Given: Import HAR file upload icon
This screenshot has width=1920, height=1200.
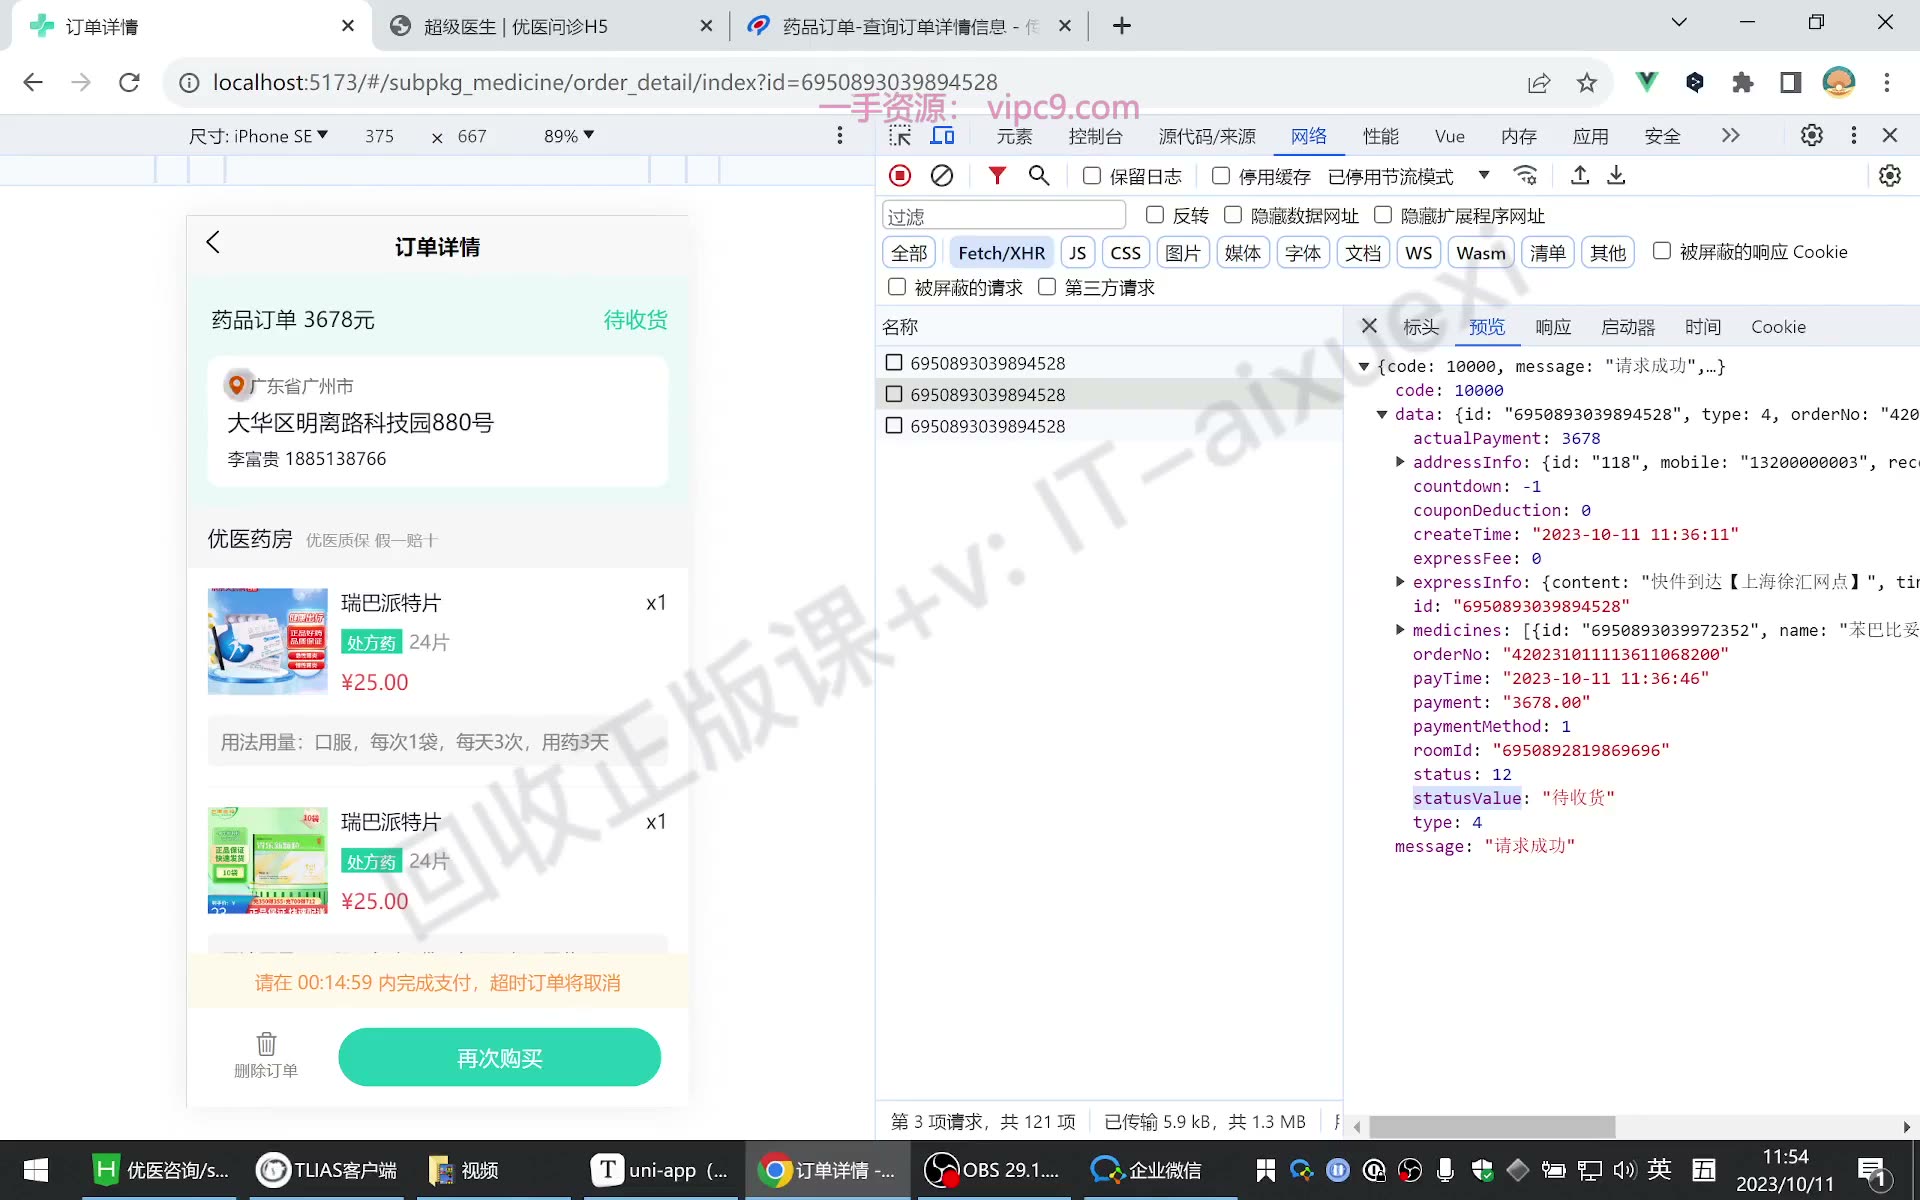Looking at the screenshot, I should [x=1580, y=176].
